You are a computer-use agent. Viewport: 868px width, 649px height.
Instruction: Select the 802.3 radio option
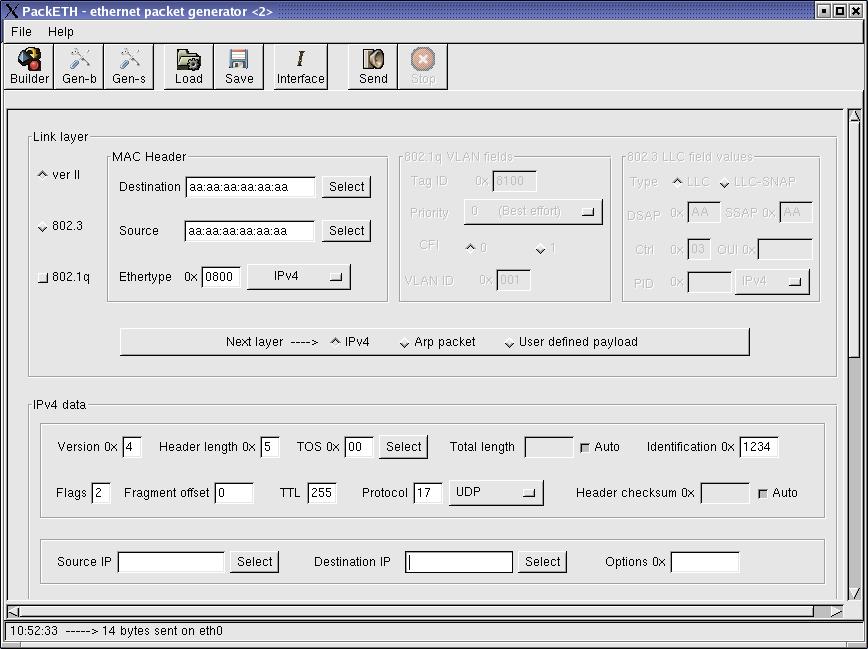(43, 228)
